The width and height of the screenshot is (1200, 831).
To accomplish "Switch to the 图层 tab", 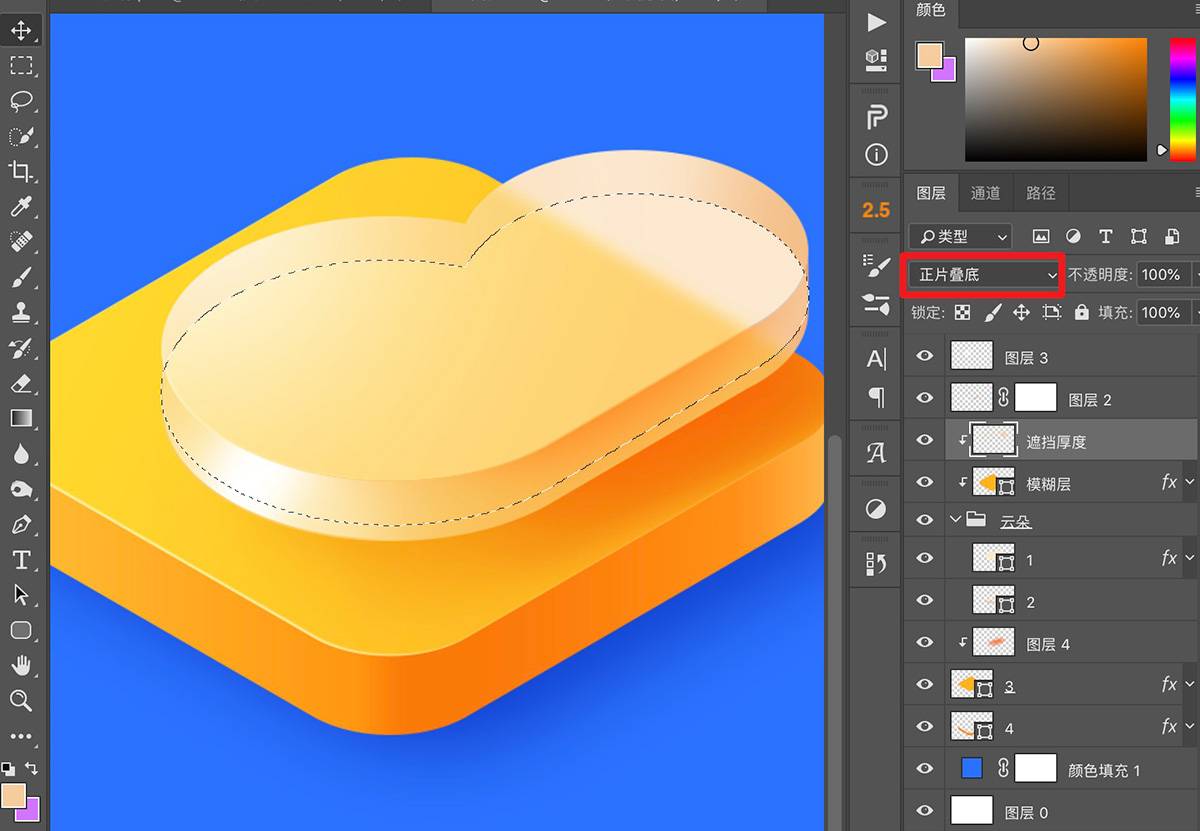I will [931, 193].
